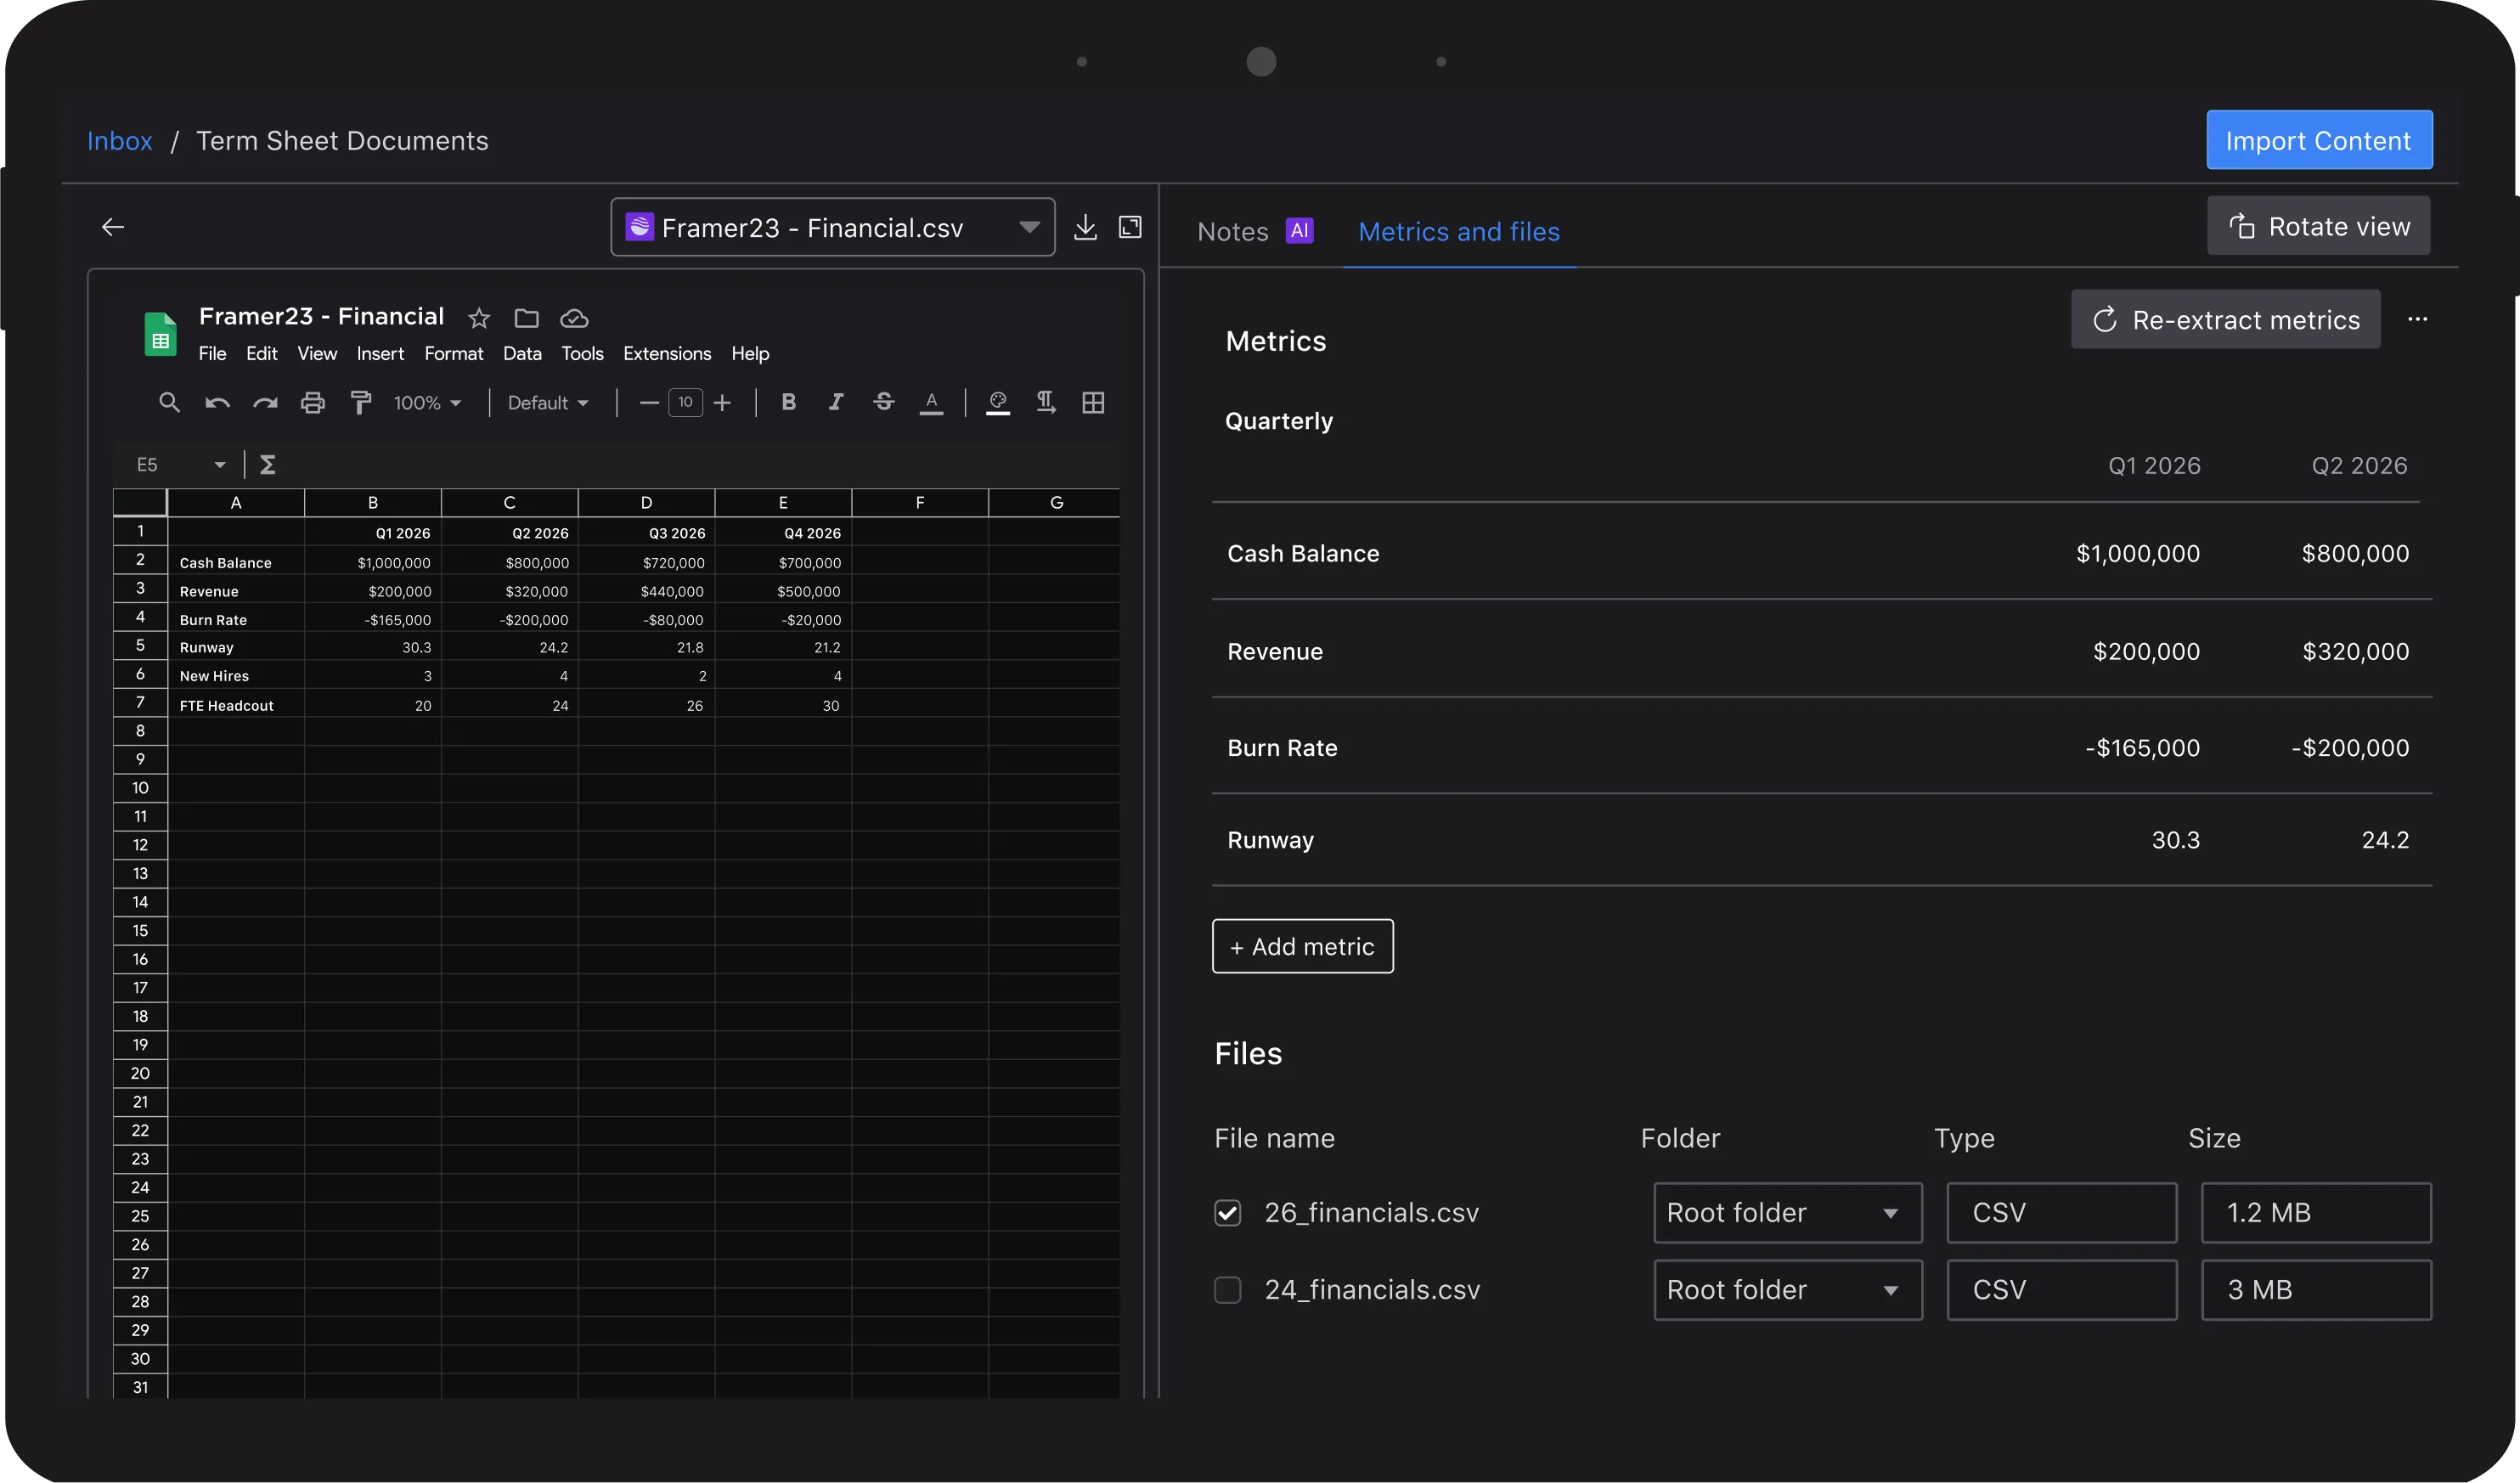Click the back arrow icon
Screen dimensions: 2520x1483
point(113,227)
